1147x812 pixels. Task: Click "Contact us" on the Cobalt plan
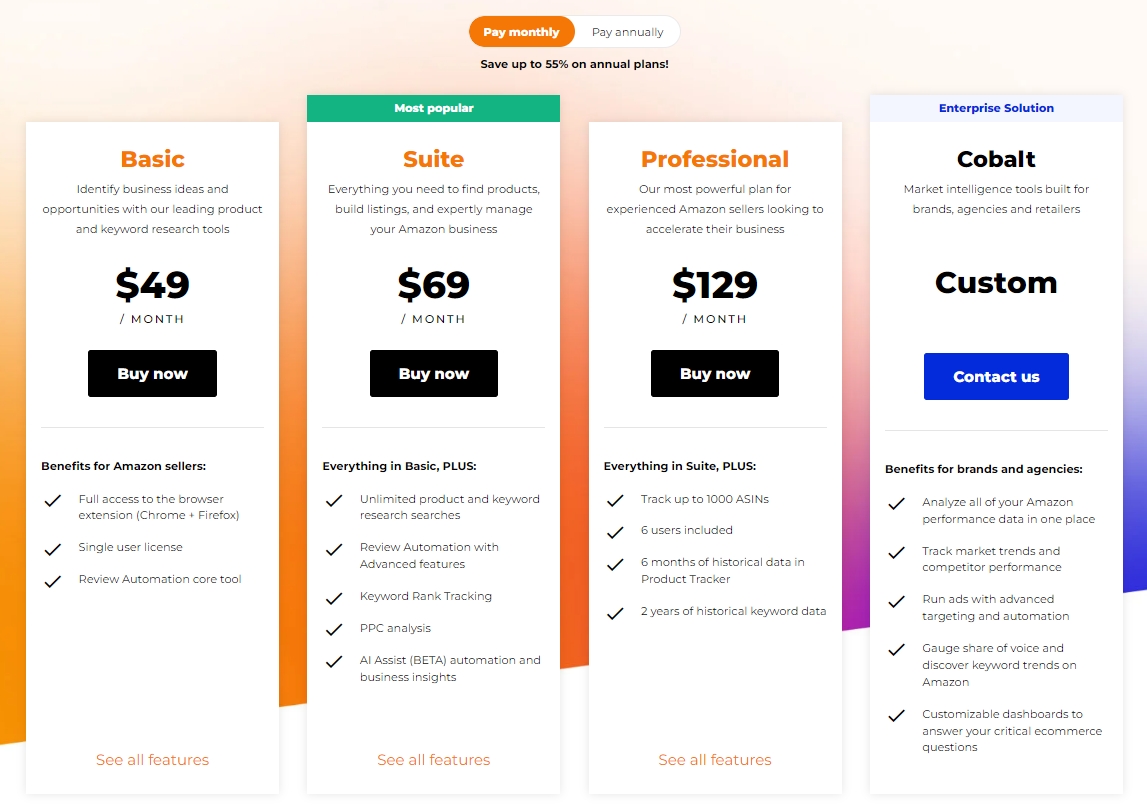[996, 376]
